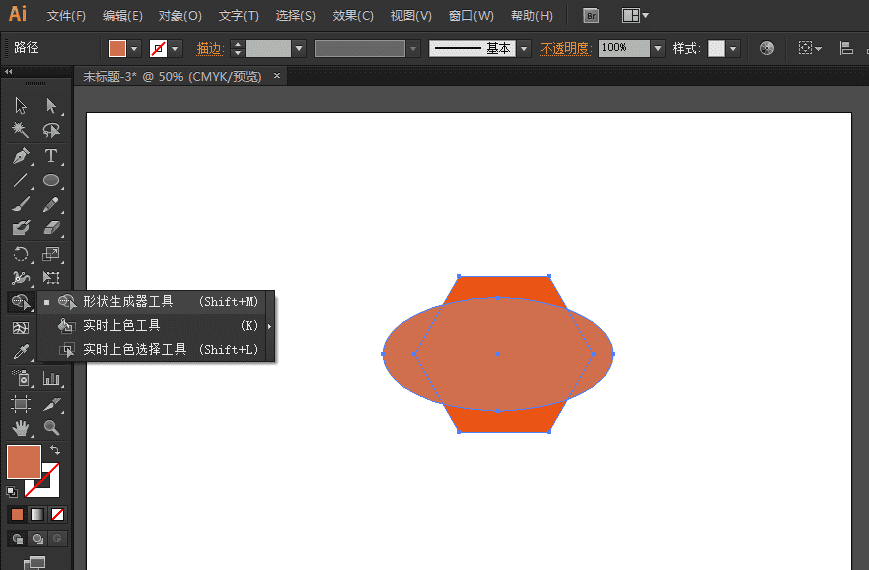Enable Draw Normal mode
Screen dimensions: 869x570
pos(18,538)
